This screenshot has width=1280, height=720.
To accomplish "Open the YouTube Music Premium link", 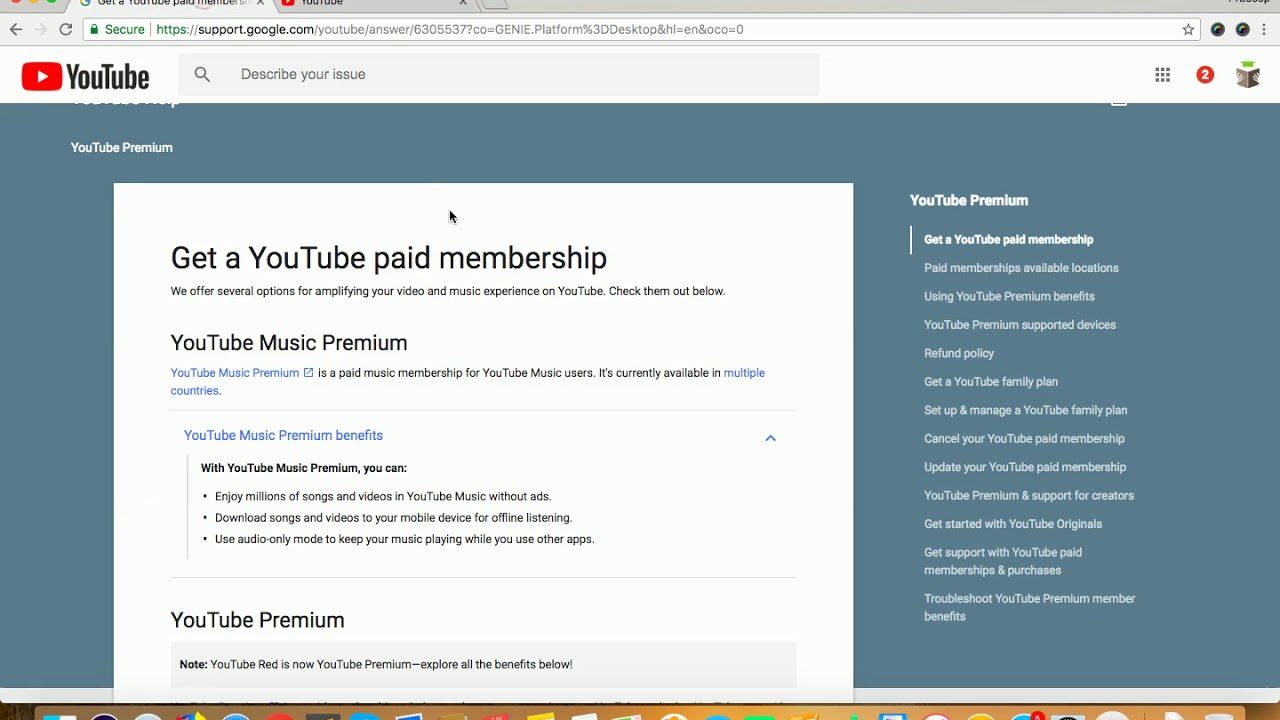I will coord(235,373).
